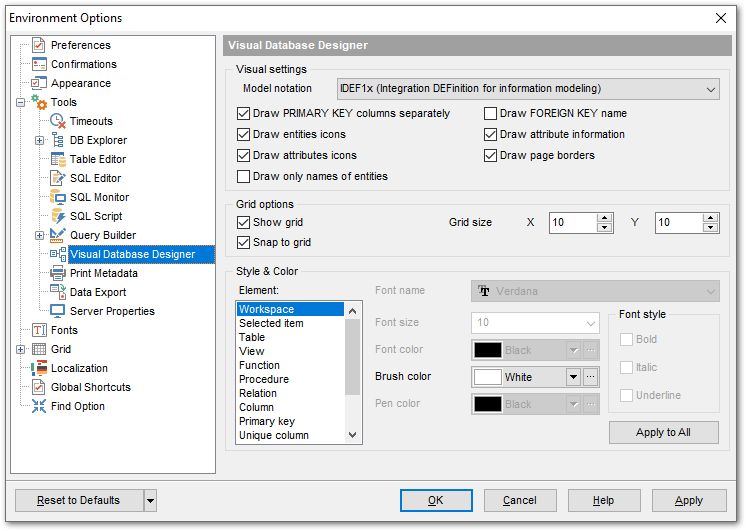746x531 pixels.
Task: Click the SQL Script icon
Action: coord(58,216)
